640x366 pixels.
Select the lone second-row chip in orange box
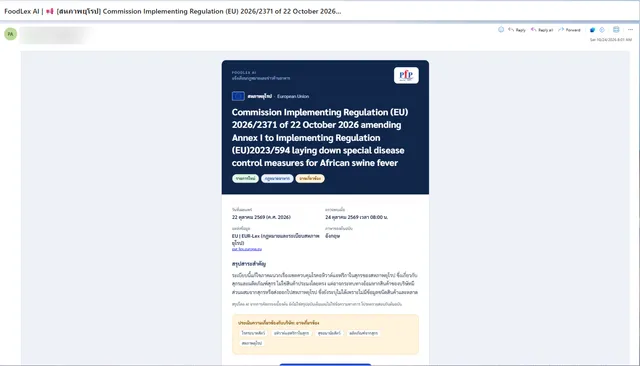click(x=252, y=343)
